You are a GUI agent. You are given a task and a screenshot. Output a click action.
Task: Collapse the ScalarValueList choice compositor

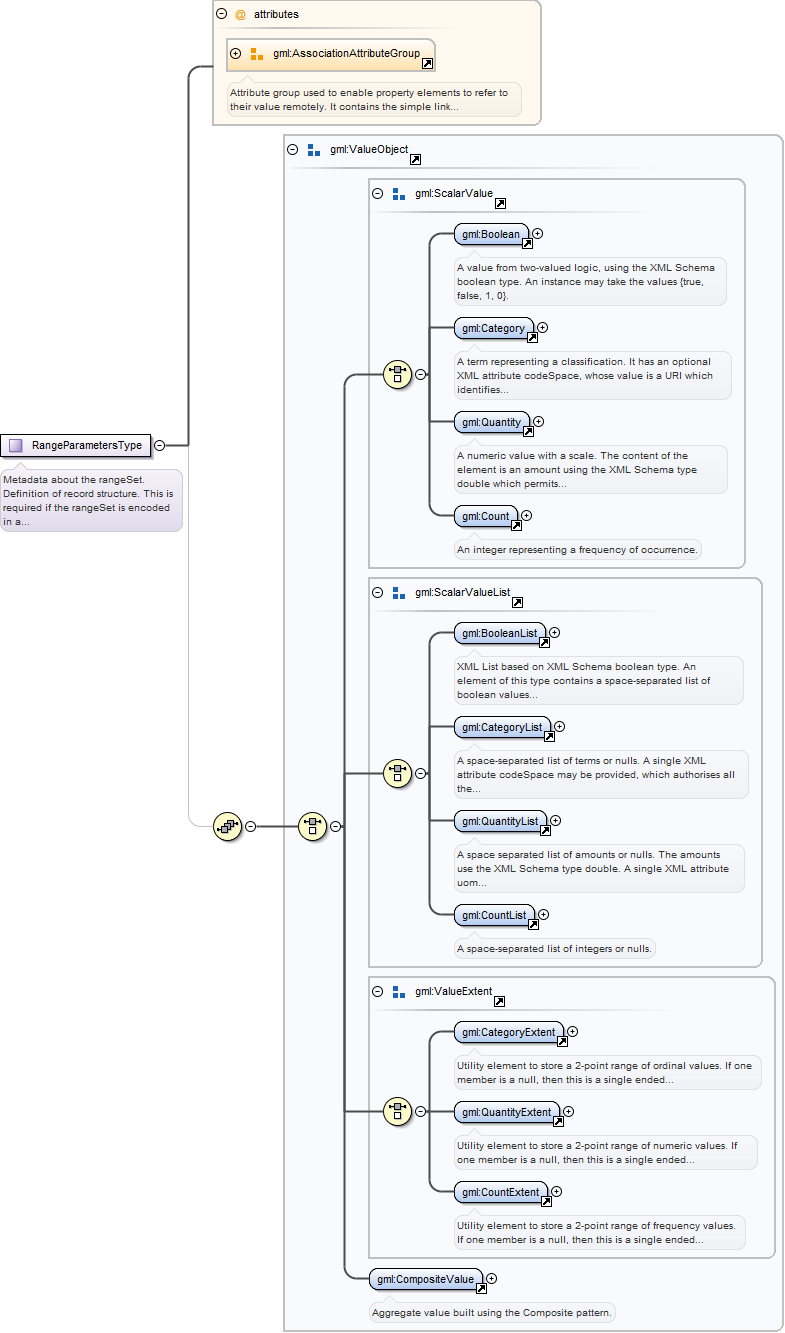(421, 773)
